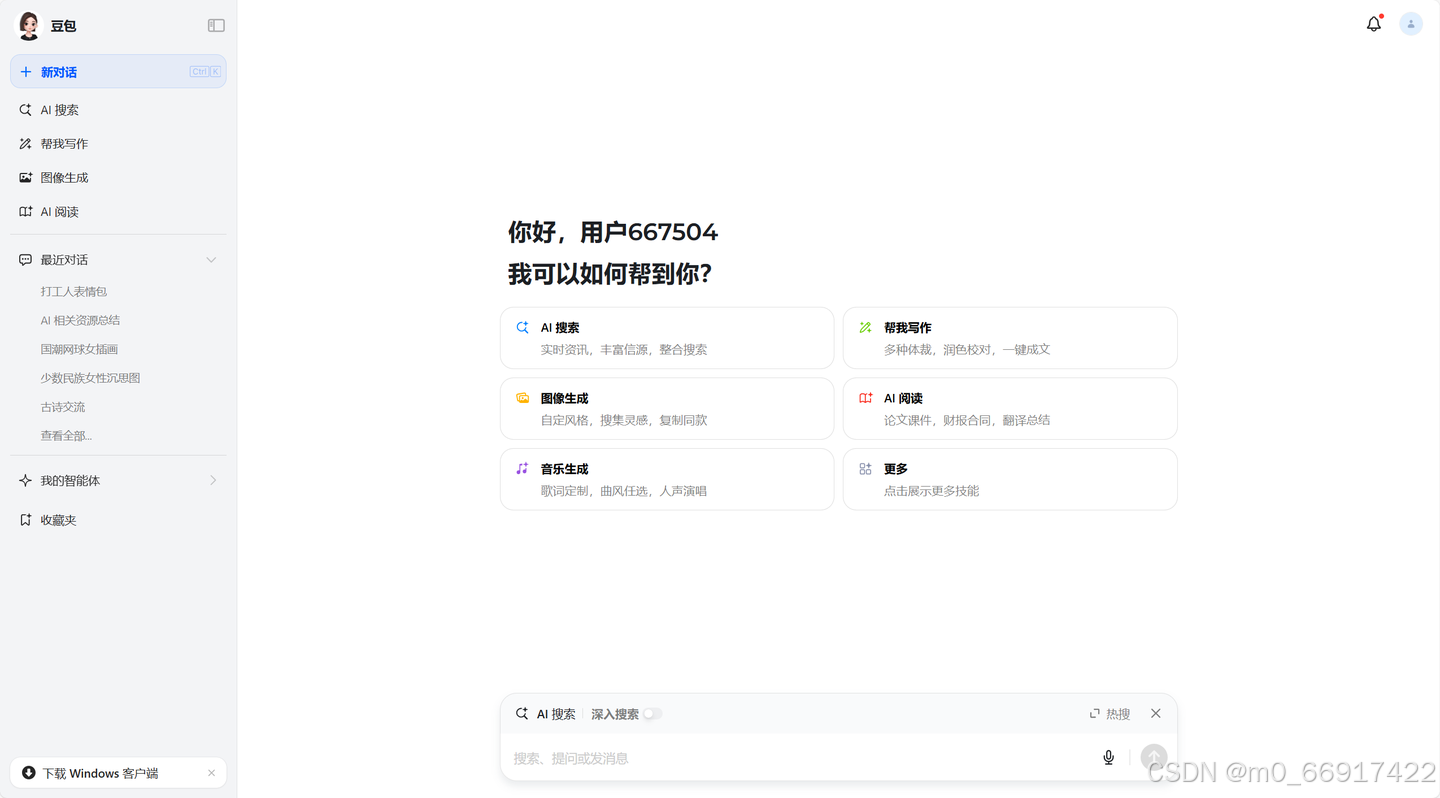Screen dimensions: 1440x798
Task: Open the notifications bell
Action: point(1374,24)
